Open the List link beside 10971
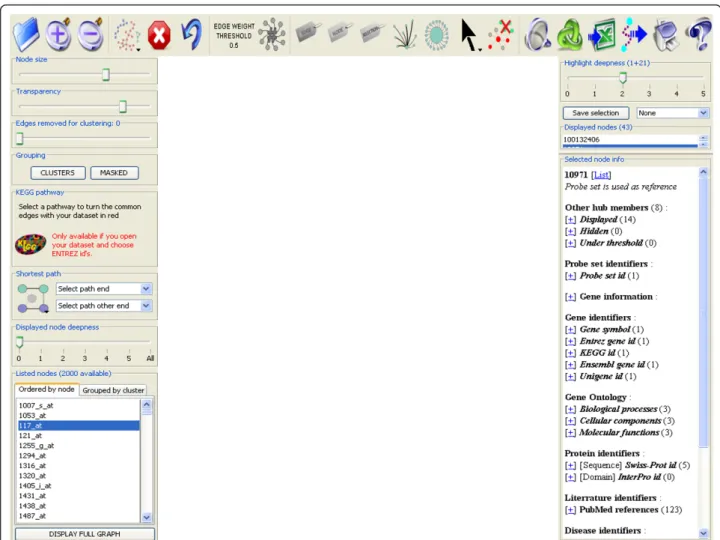This screenshot has height=540, width=720. [601, 175]
